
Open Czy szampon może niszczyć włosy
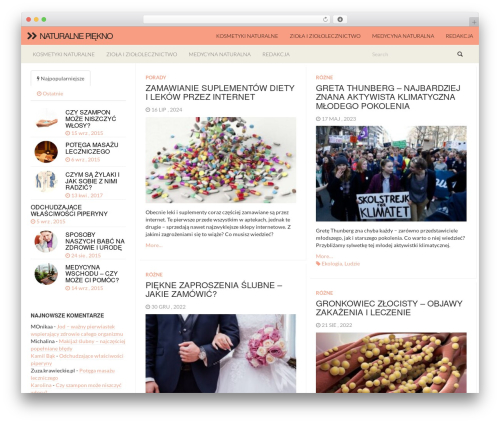[90, 119]
